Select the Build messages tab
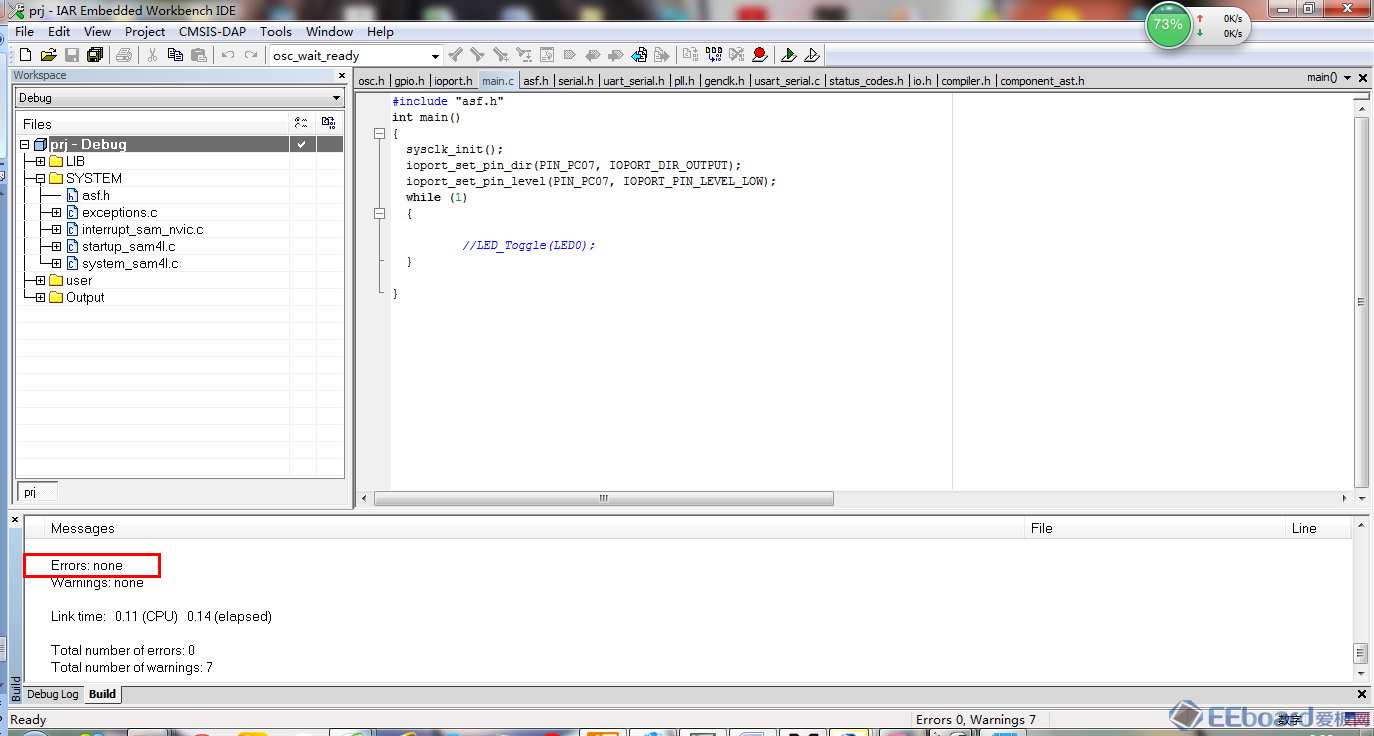The width and height of the screenshot is (1374, 736). pos(102,694)
